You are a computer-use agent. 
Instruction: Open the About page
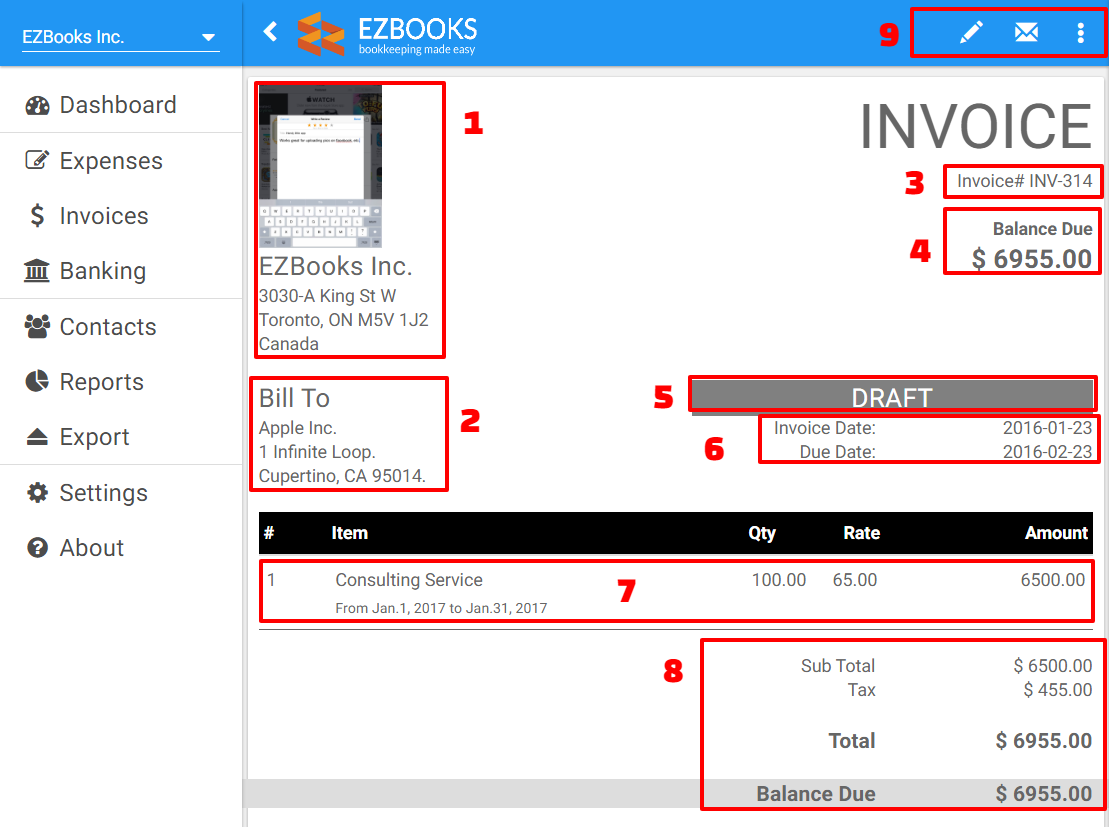click(121, 548)
